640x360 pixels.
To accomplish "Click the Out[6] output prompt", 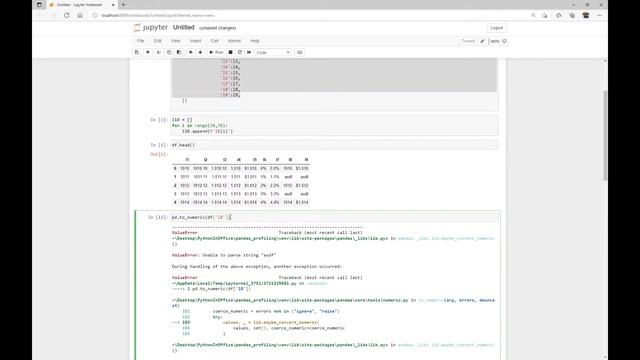I will [159, 154].
